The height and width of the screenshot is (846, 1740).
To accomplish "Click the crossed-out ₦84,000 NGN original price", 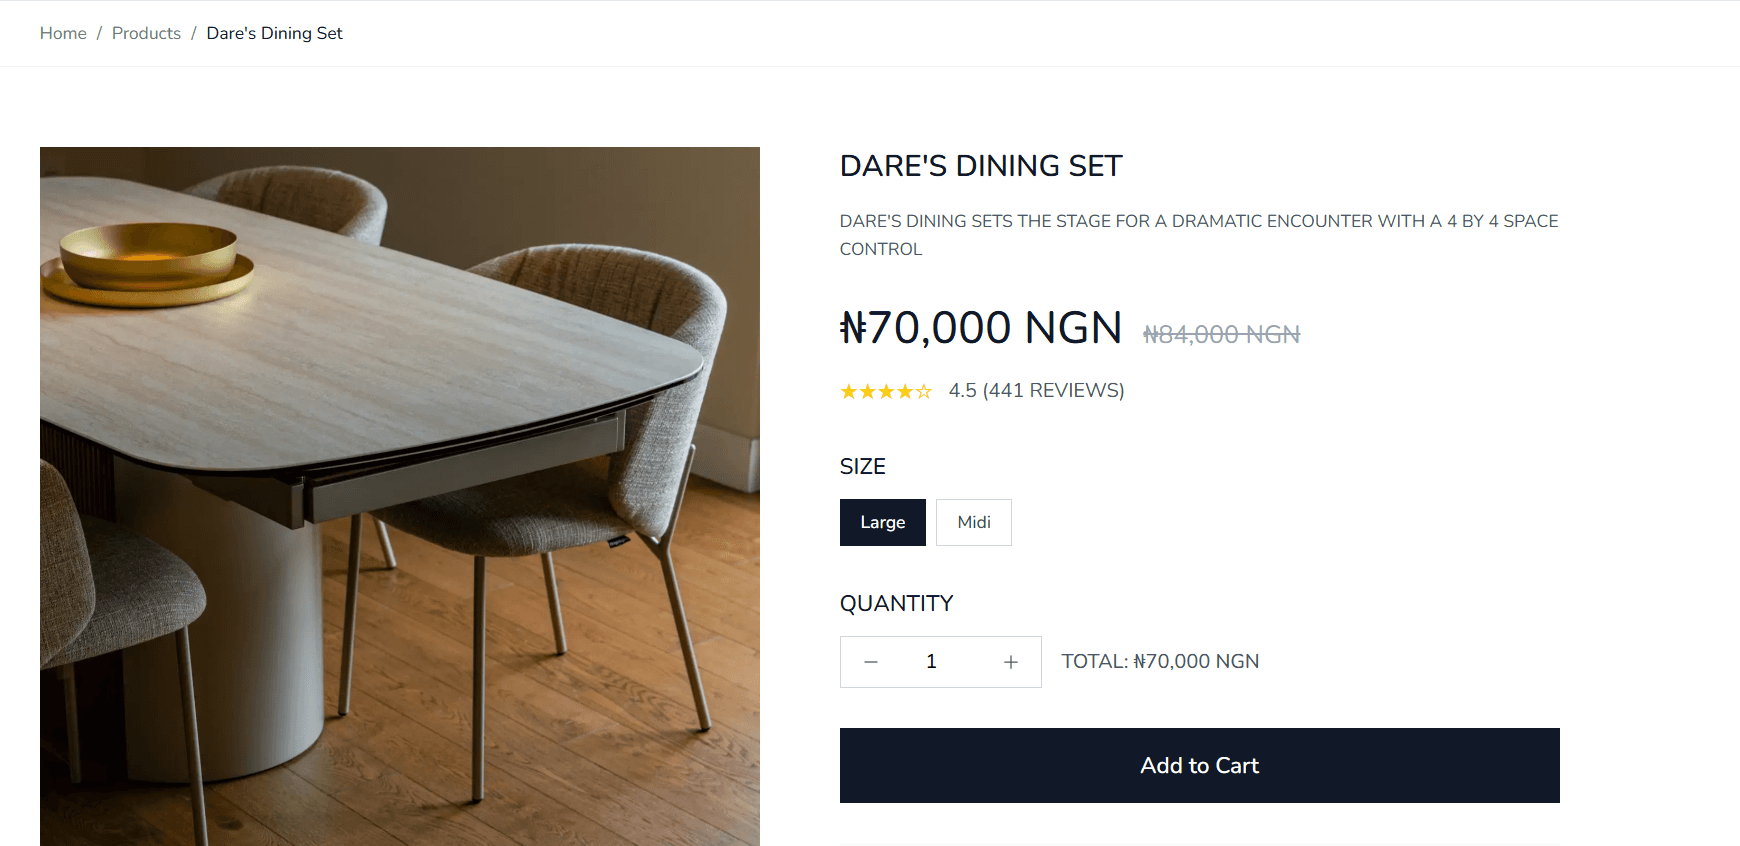I will pyautogui.click(x=1221, y=334).
